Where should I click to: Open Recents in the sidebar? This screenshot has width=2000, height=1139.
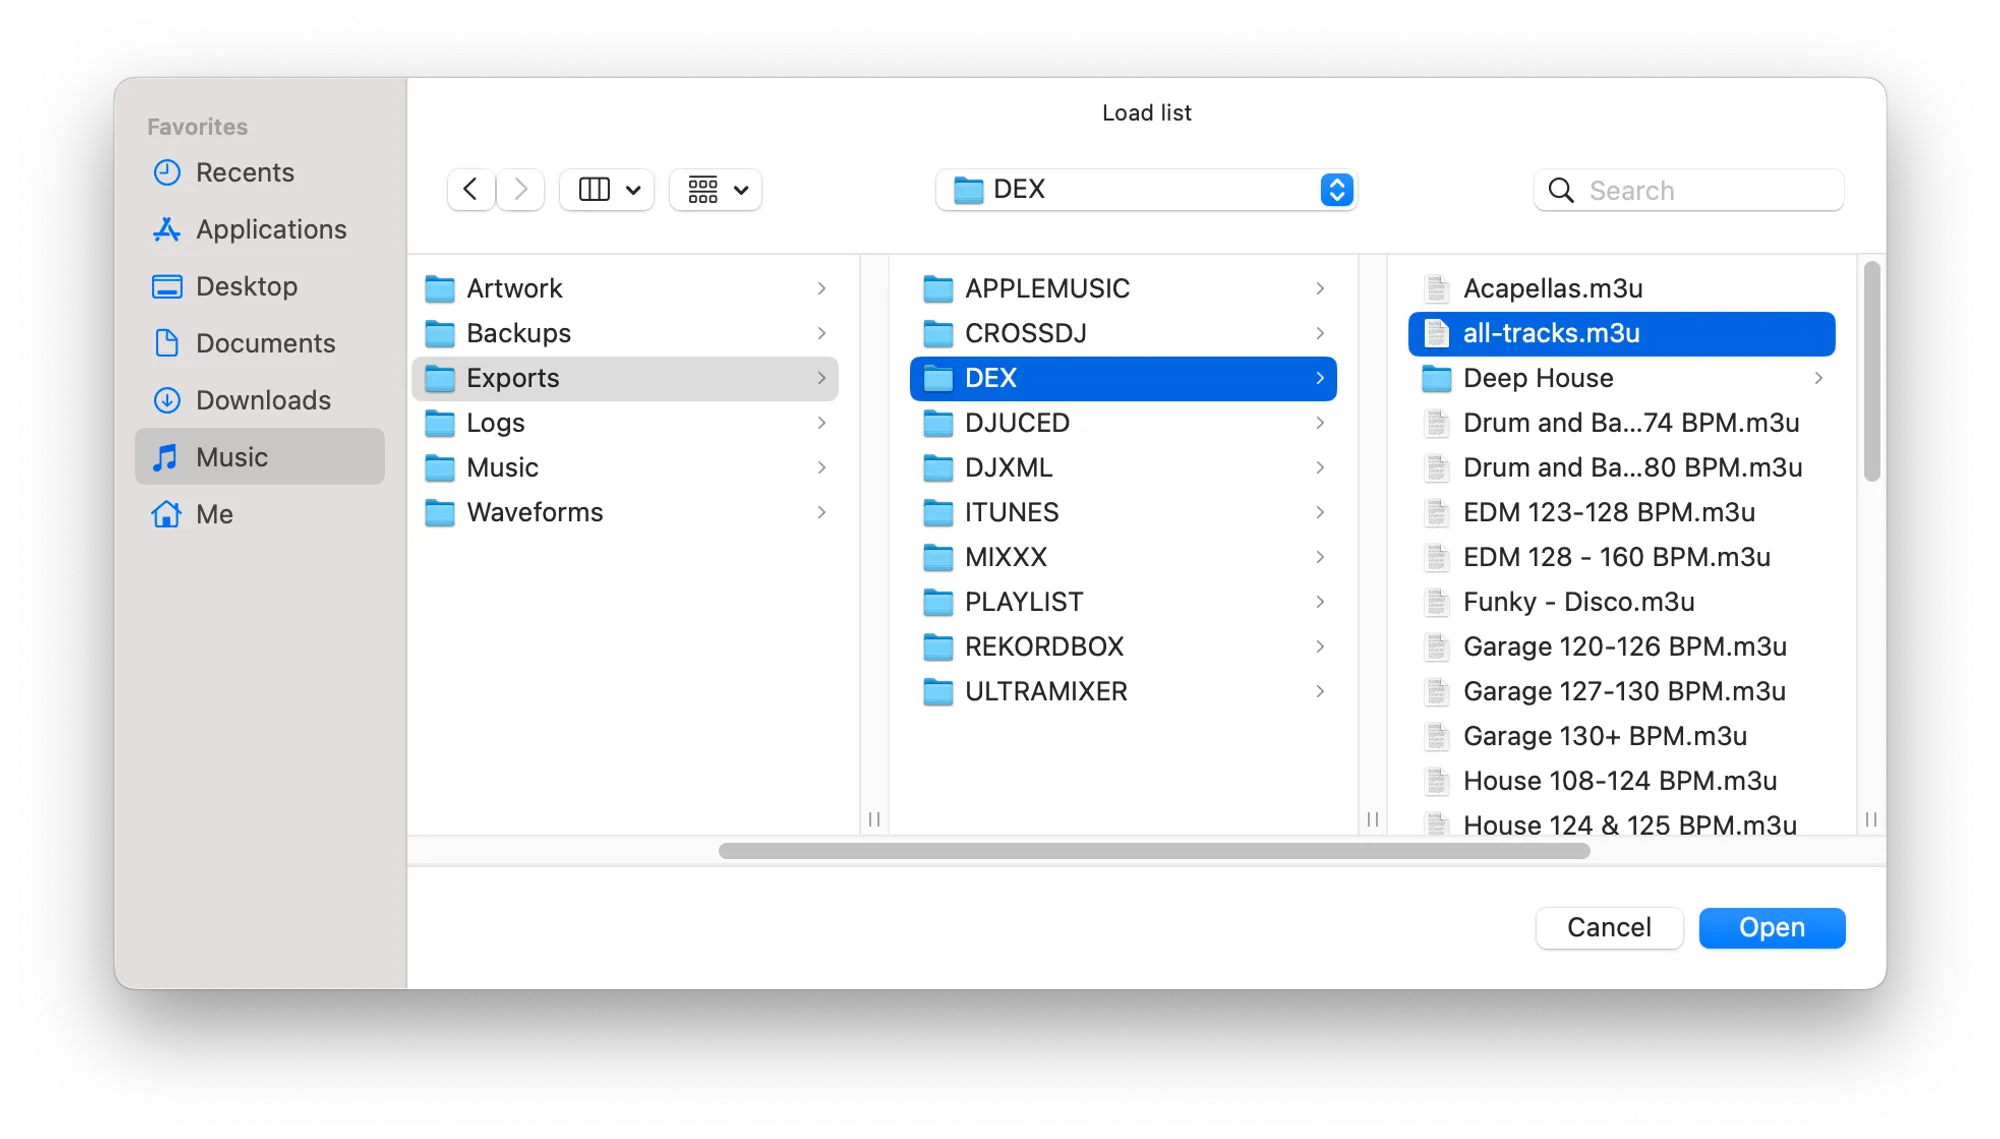(244, 173)
